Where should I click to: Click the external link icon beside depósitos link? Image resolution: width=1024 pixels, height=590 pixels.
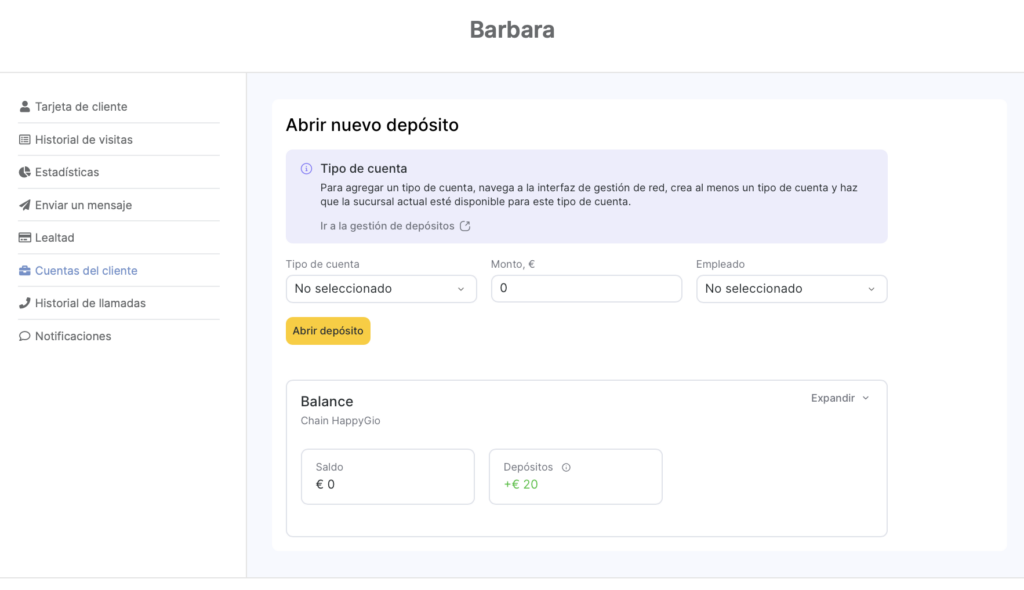465,226
